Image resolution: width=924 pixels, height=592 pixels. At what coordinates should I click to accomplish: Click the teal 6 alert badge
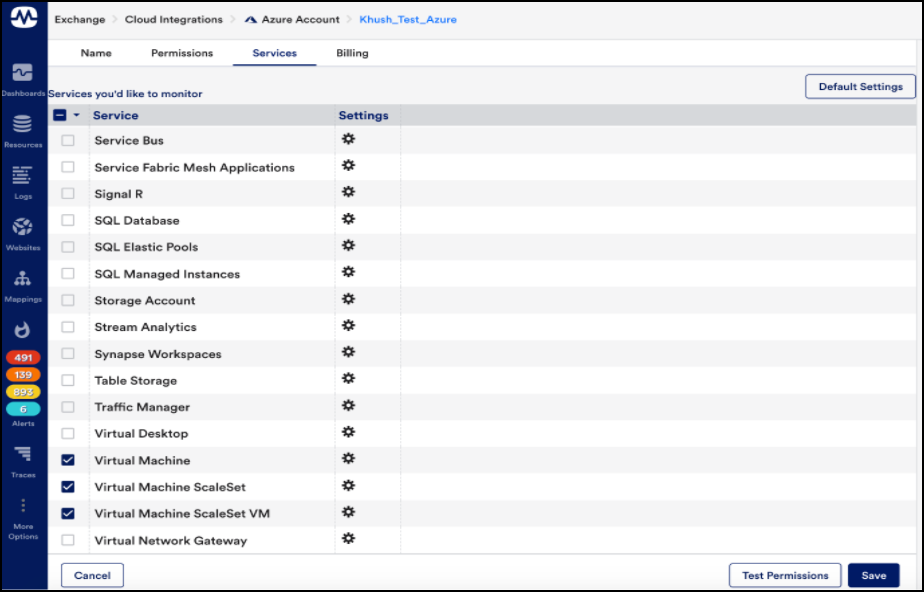[23, 409]
